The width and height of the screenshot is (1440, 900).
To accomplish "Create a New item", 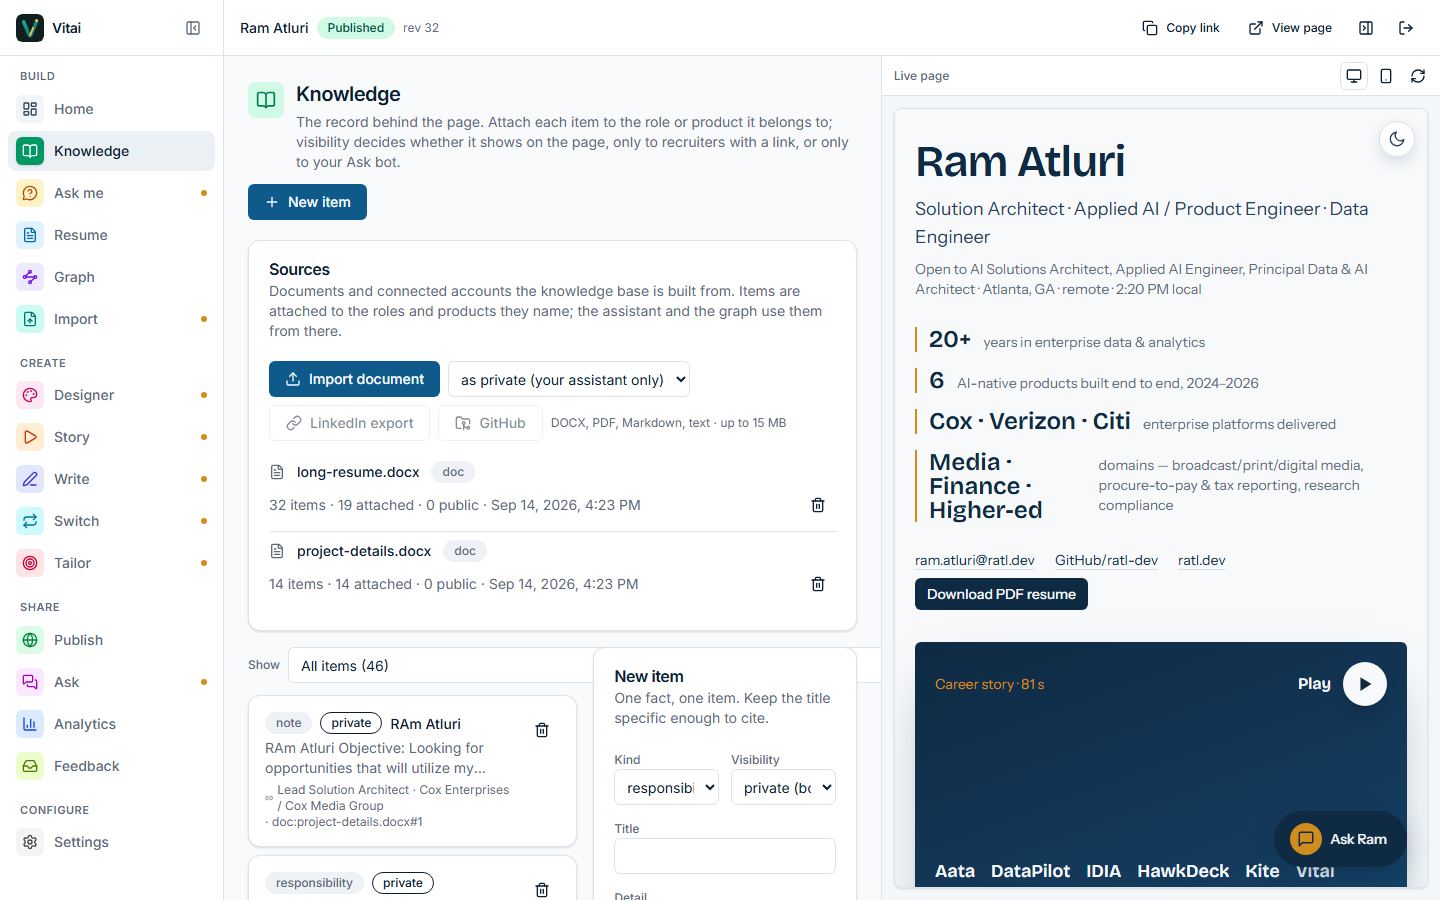I will (307, 202).
